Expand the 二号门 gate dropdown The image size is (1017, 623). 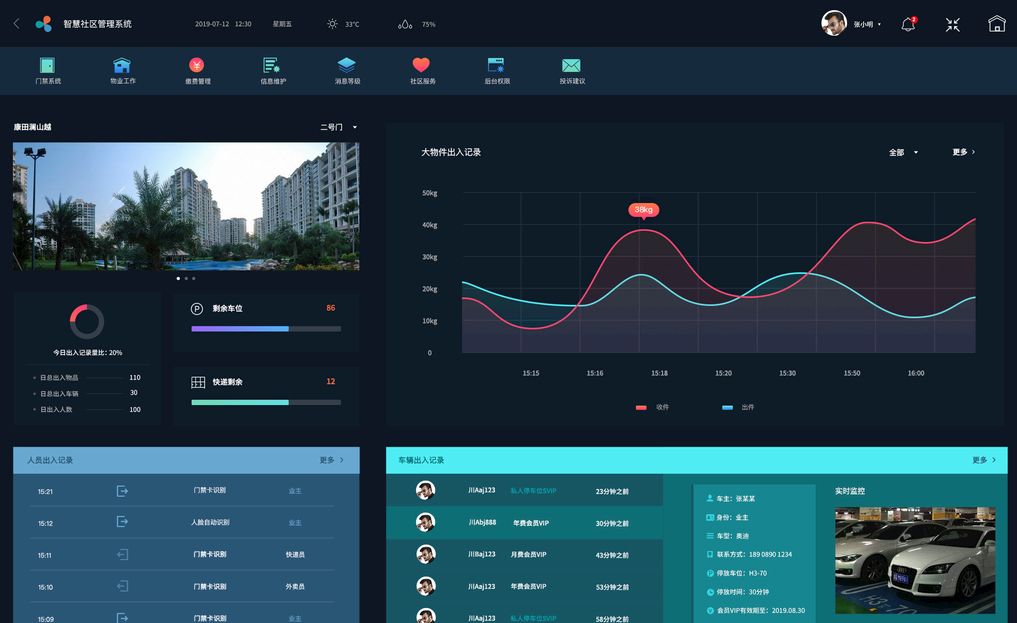(x=339, y=128)
